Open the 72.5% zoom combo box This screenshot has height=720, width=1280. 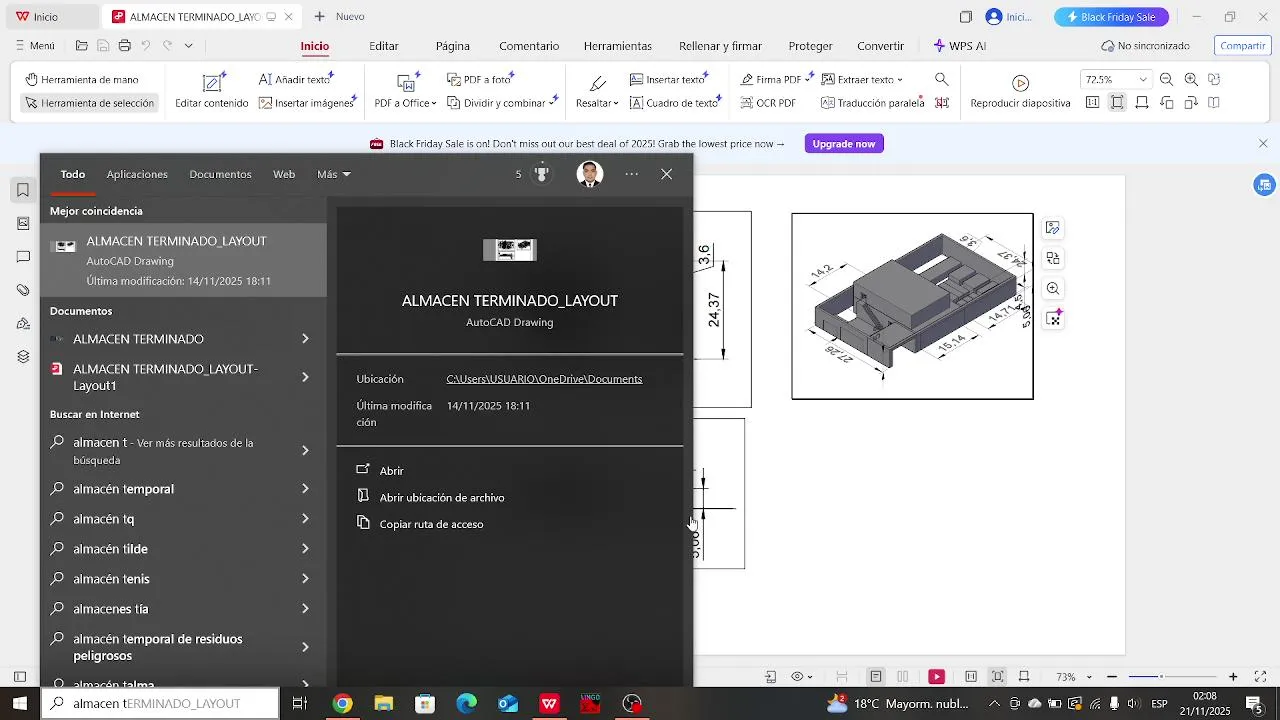[x=1116, y=79]
